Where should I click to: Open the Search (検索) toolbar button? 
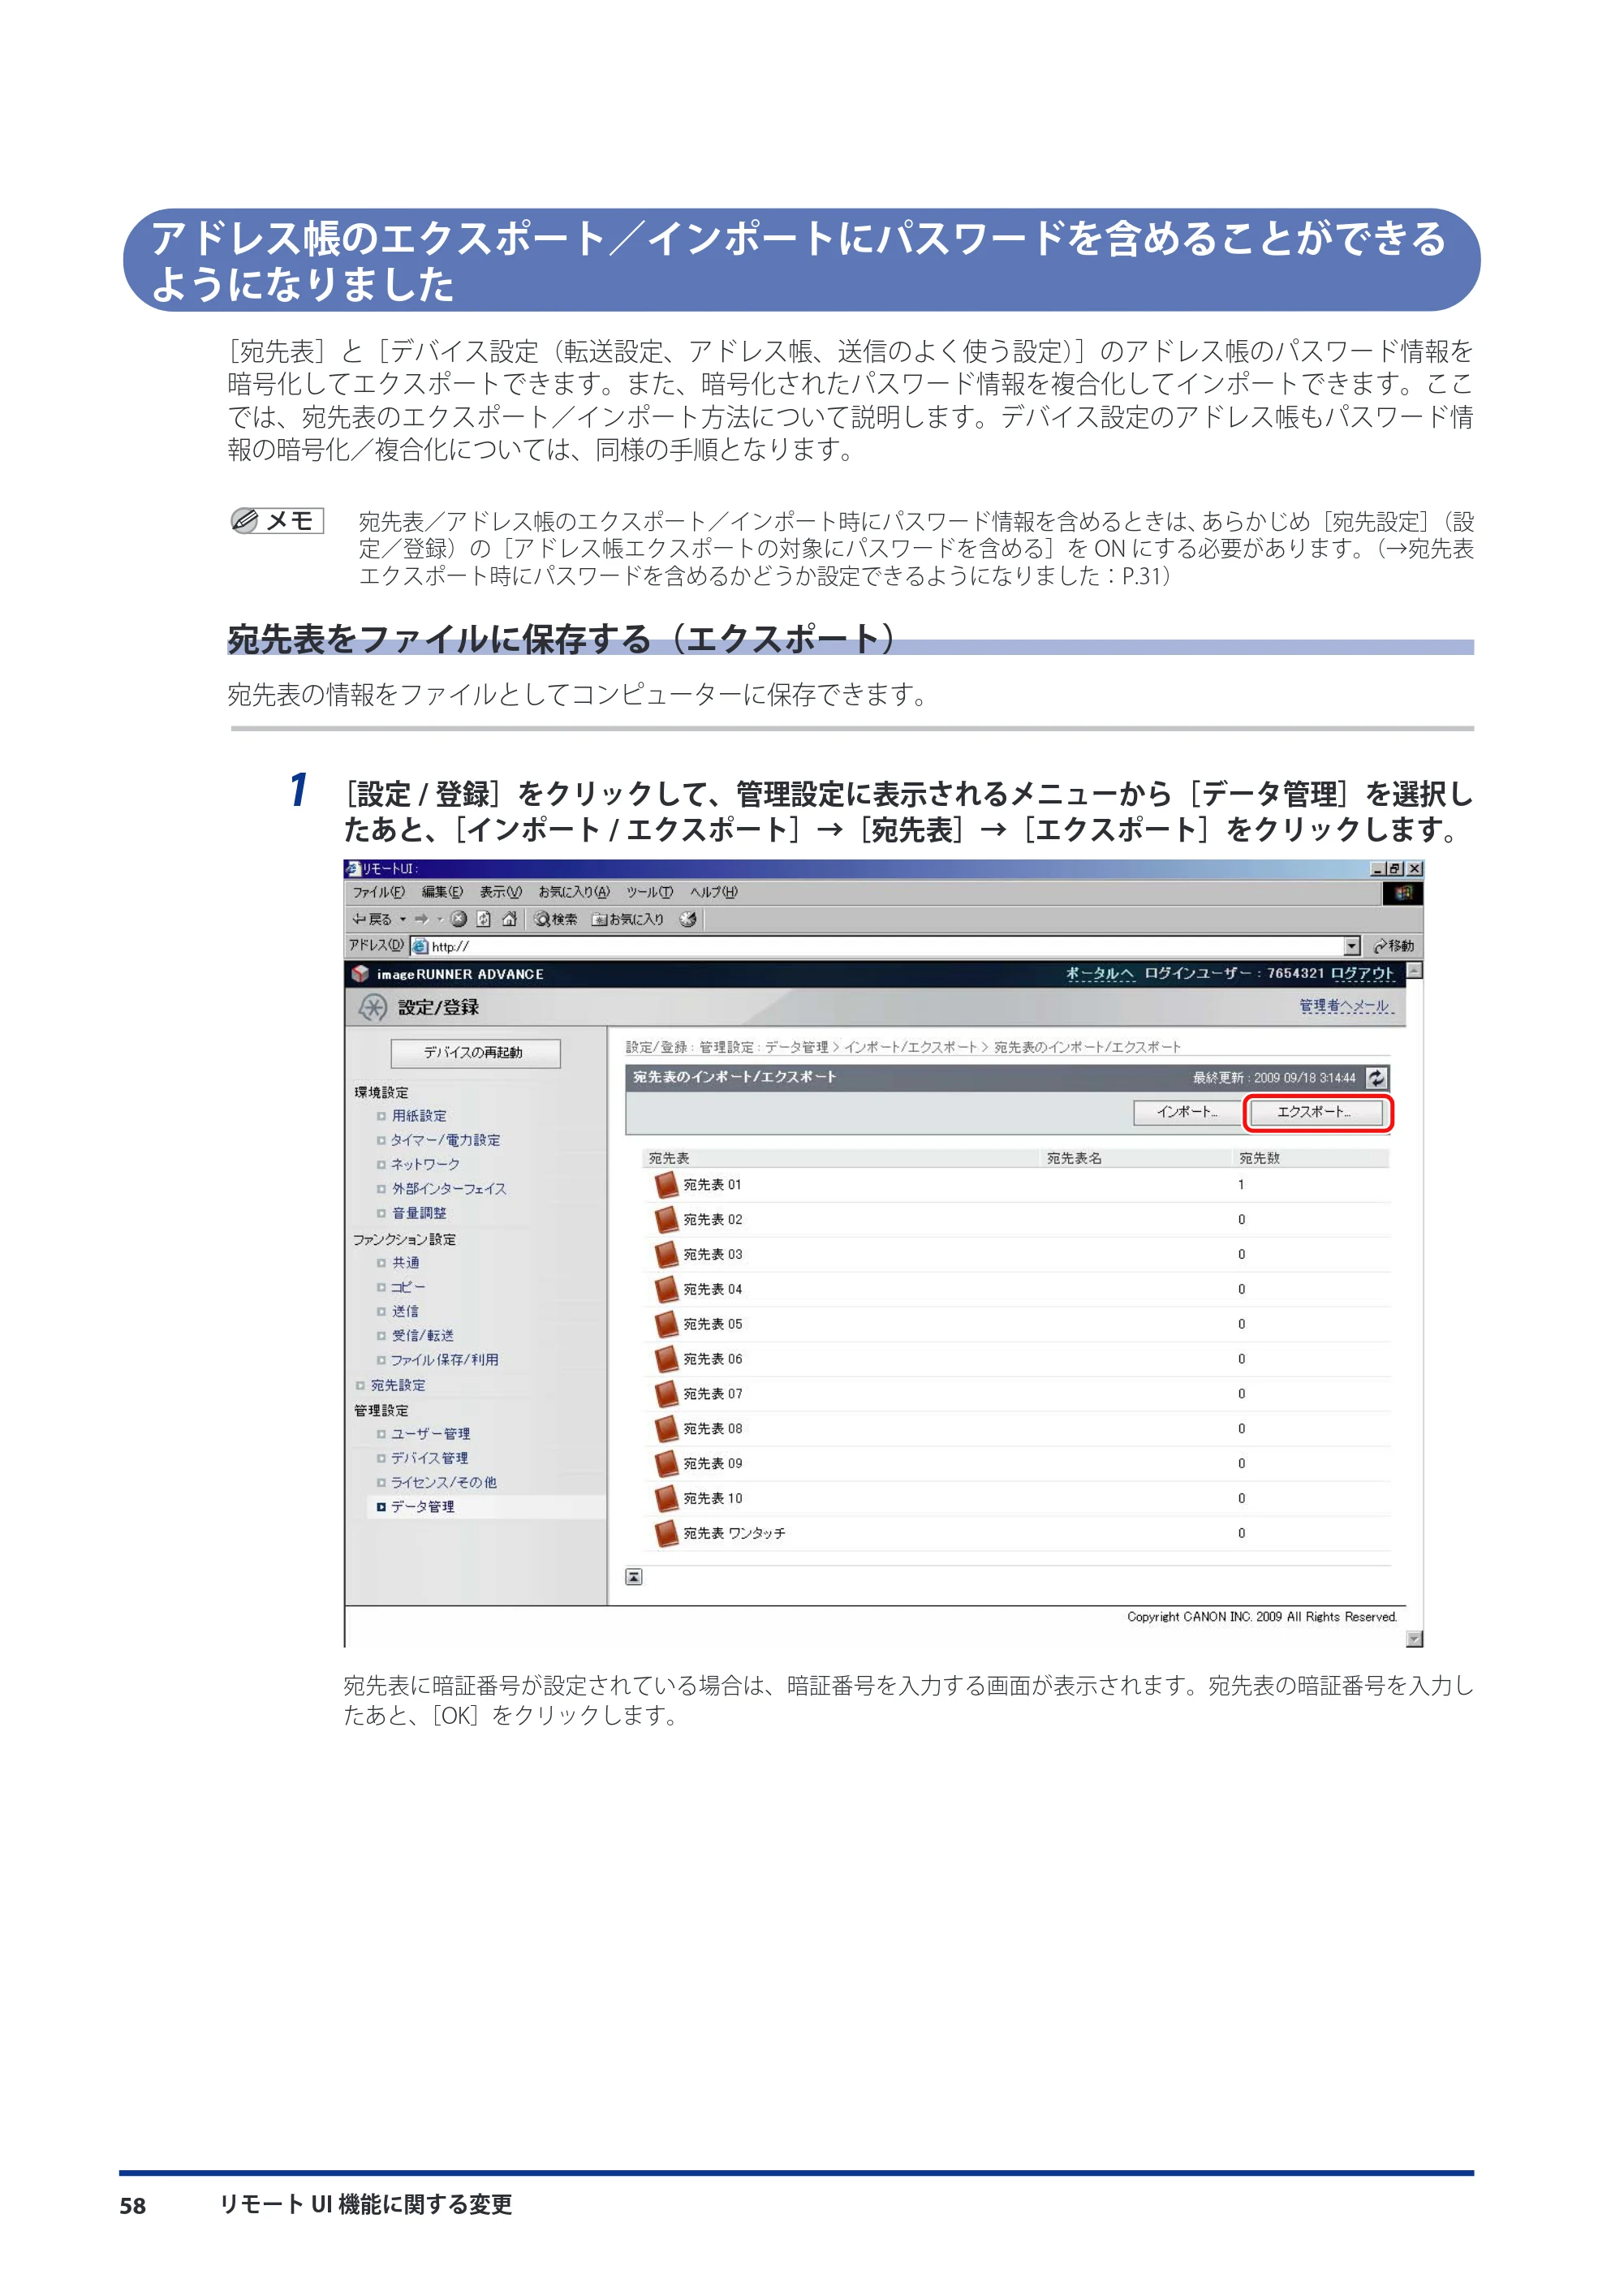point(556,919)
